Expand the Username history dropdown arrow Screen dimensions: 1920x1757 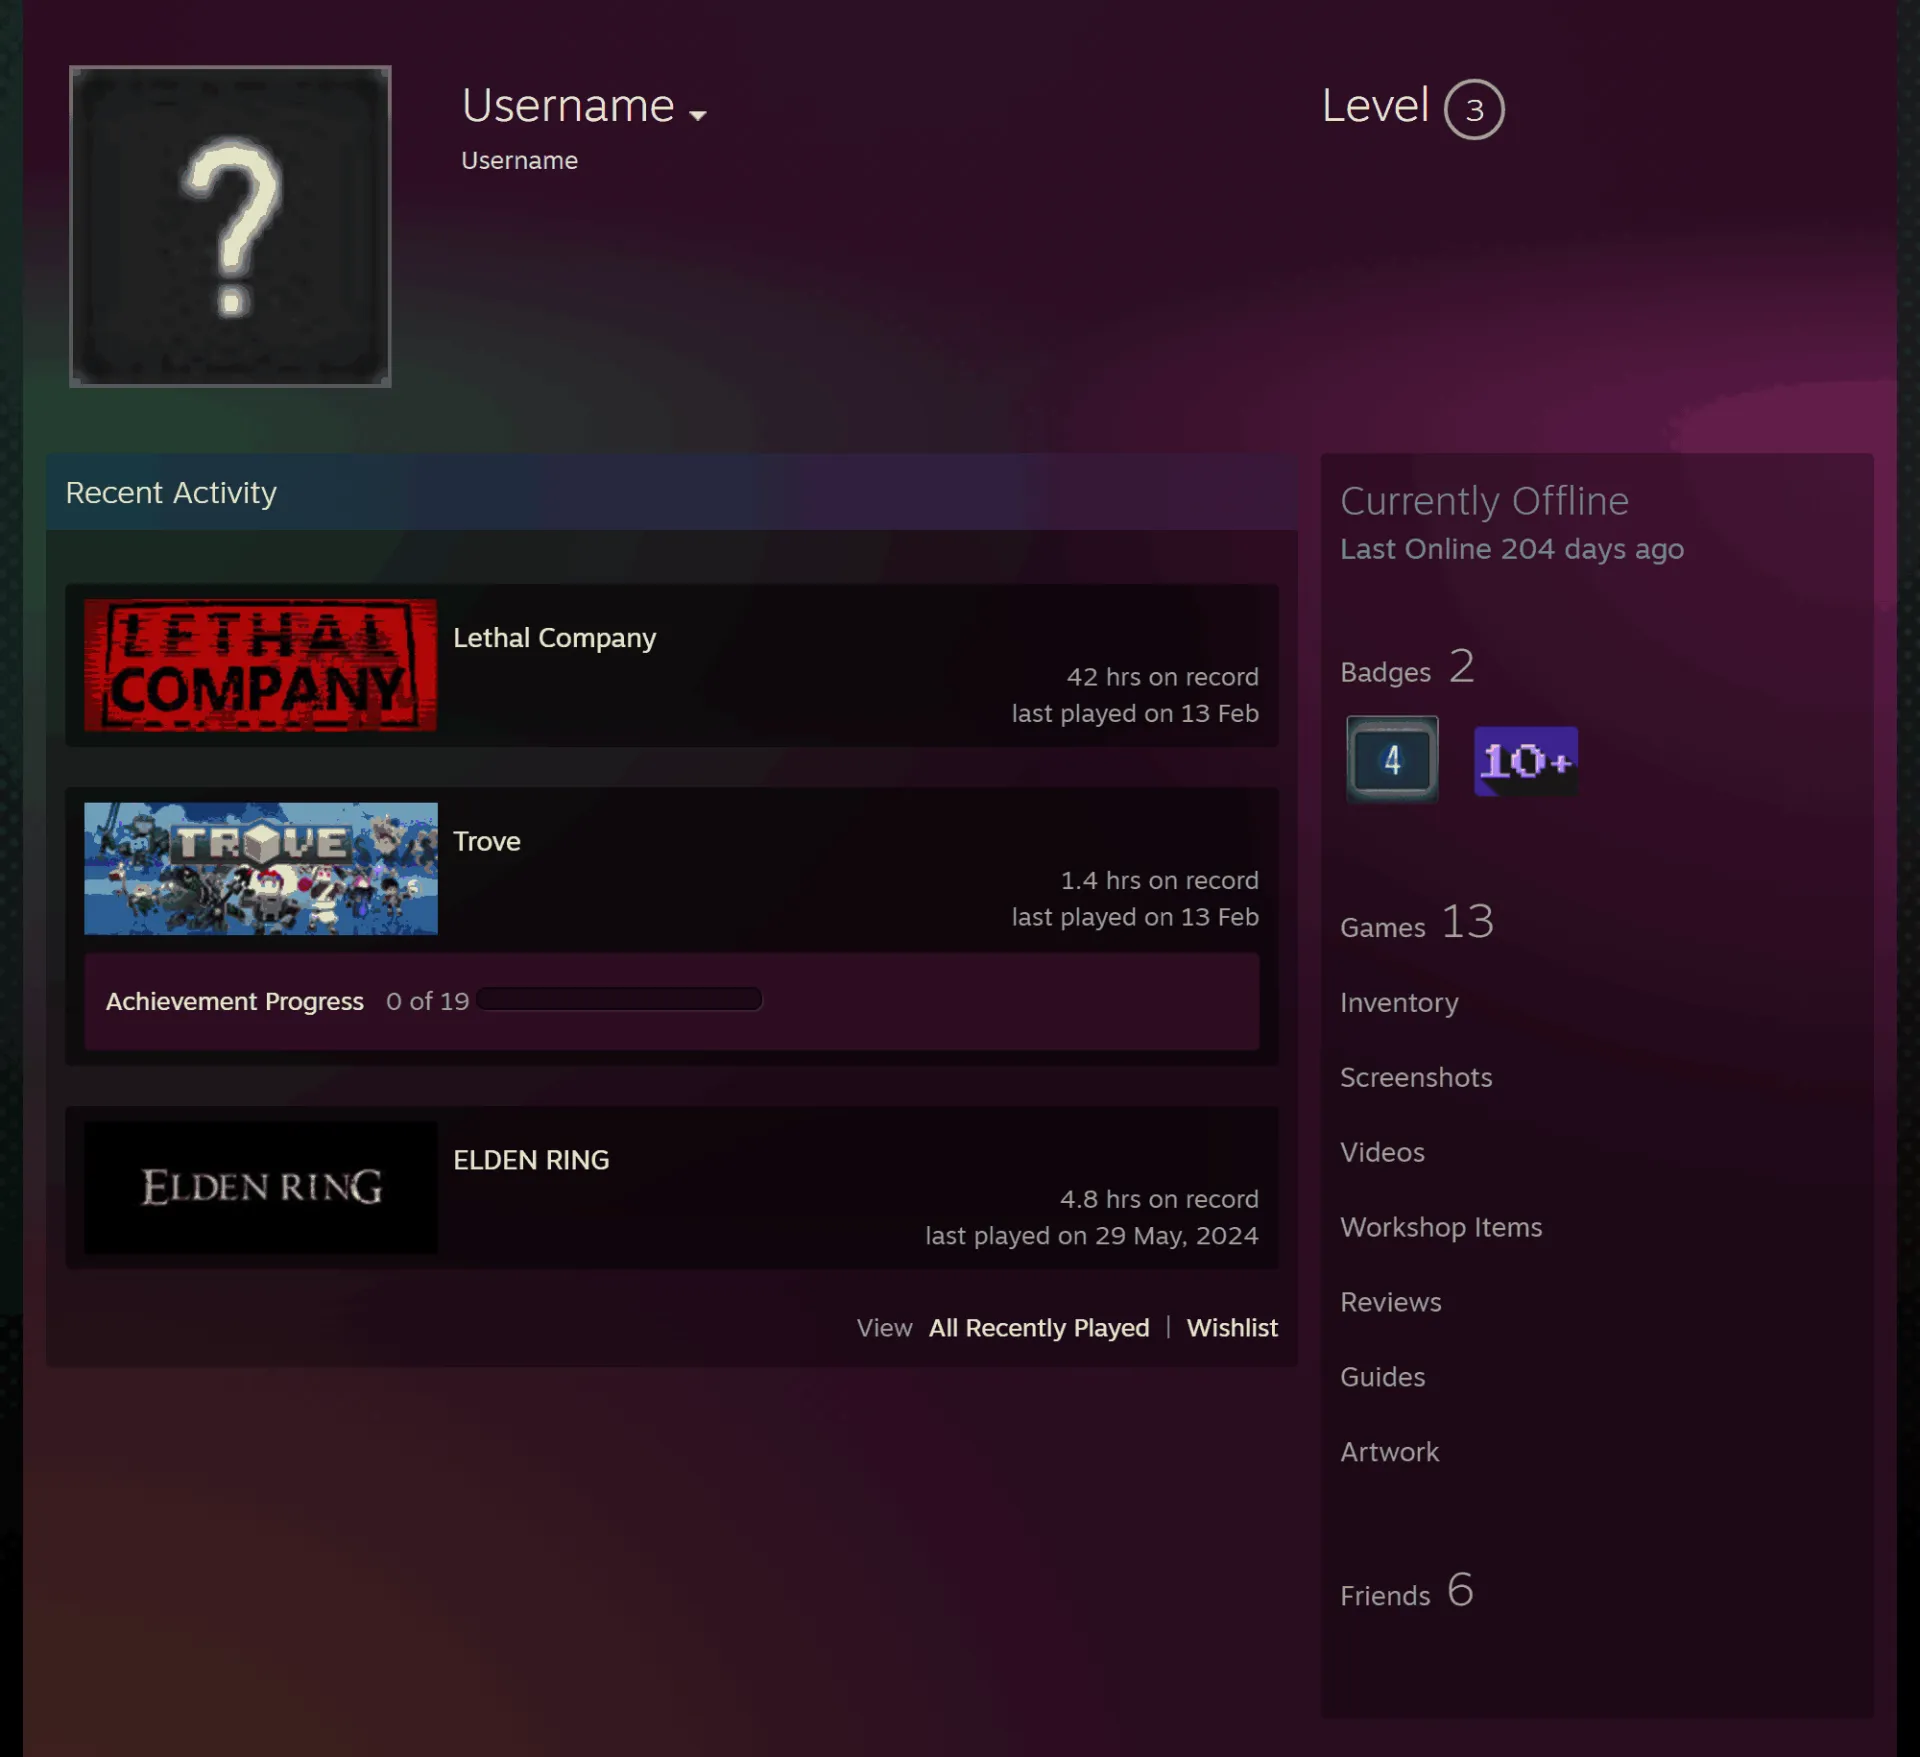698,116
